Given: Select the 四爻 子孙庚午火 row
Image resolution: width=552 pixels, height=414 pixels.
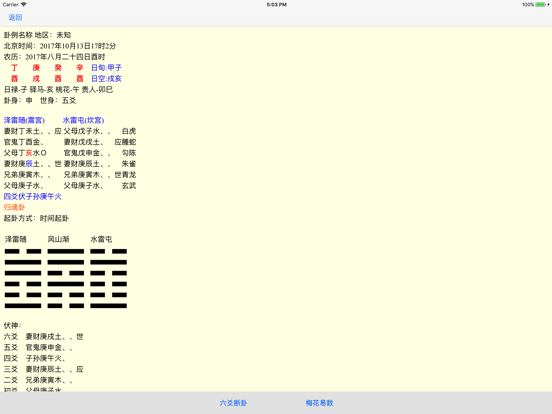Looking at the screenshot, I should point(34,358).
